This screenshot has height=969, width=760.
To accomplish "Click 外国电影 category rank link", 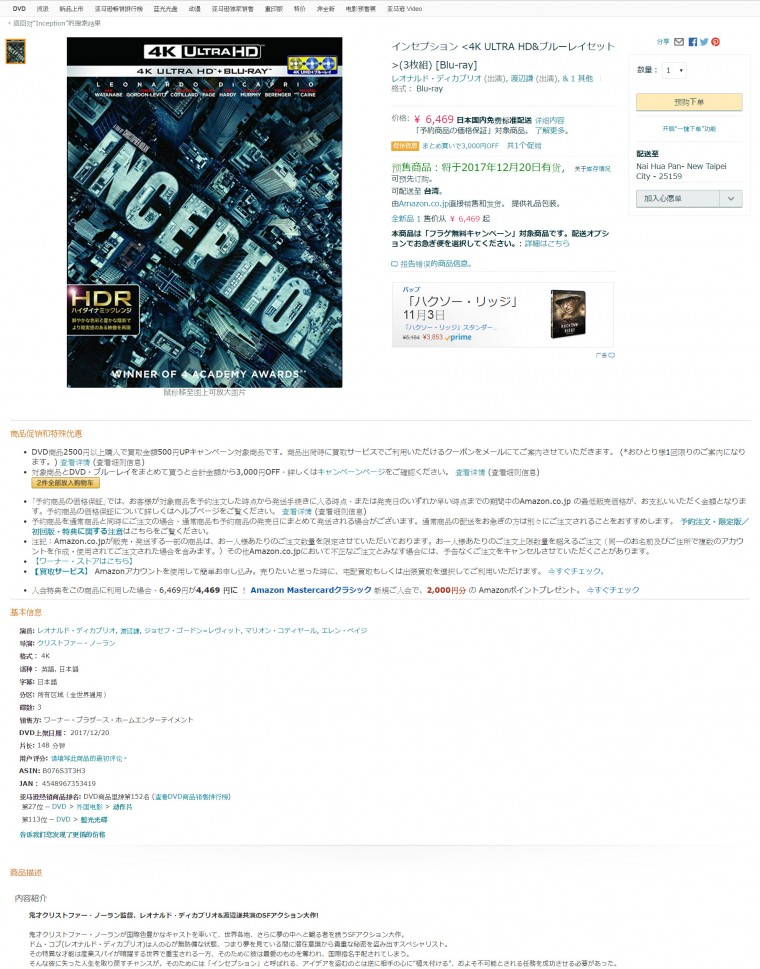I will tap(90, 807).
